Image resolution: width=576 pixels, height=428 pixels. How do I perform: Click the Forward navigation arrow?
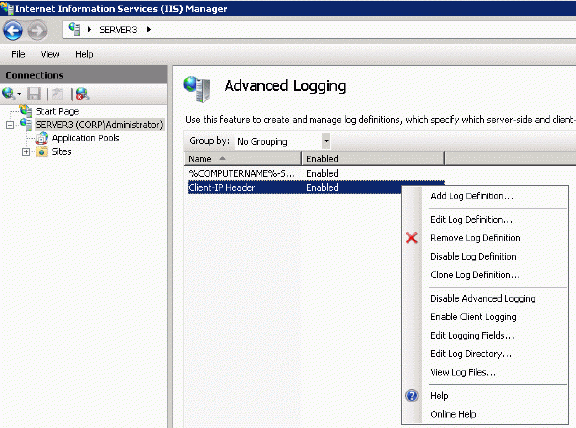click(37, 30)
